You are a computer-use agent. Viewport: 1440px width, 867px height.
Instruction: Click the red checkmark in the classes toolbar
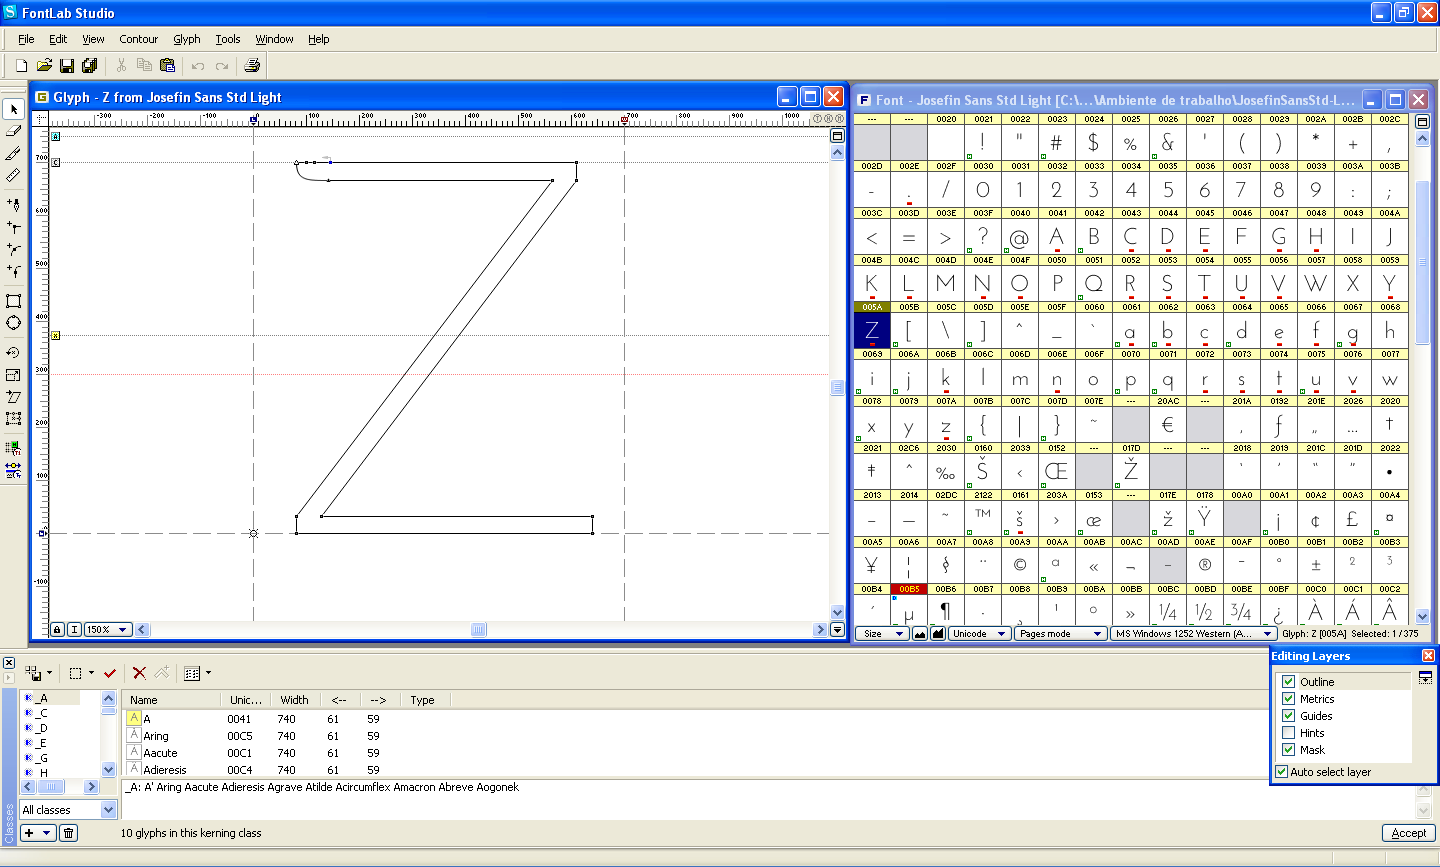tap(110, 673)
